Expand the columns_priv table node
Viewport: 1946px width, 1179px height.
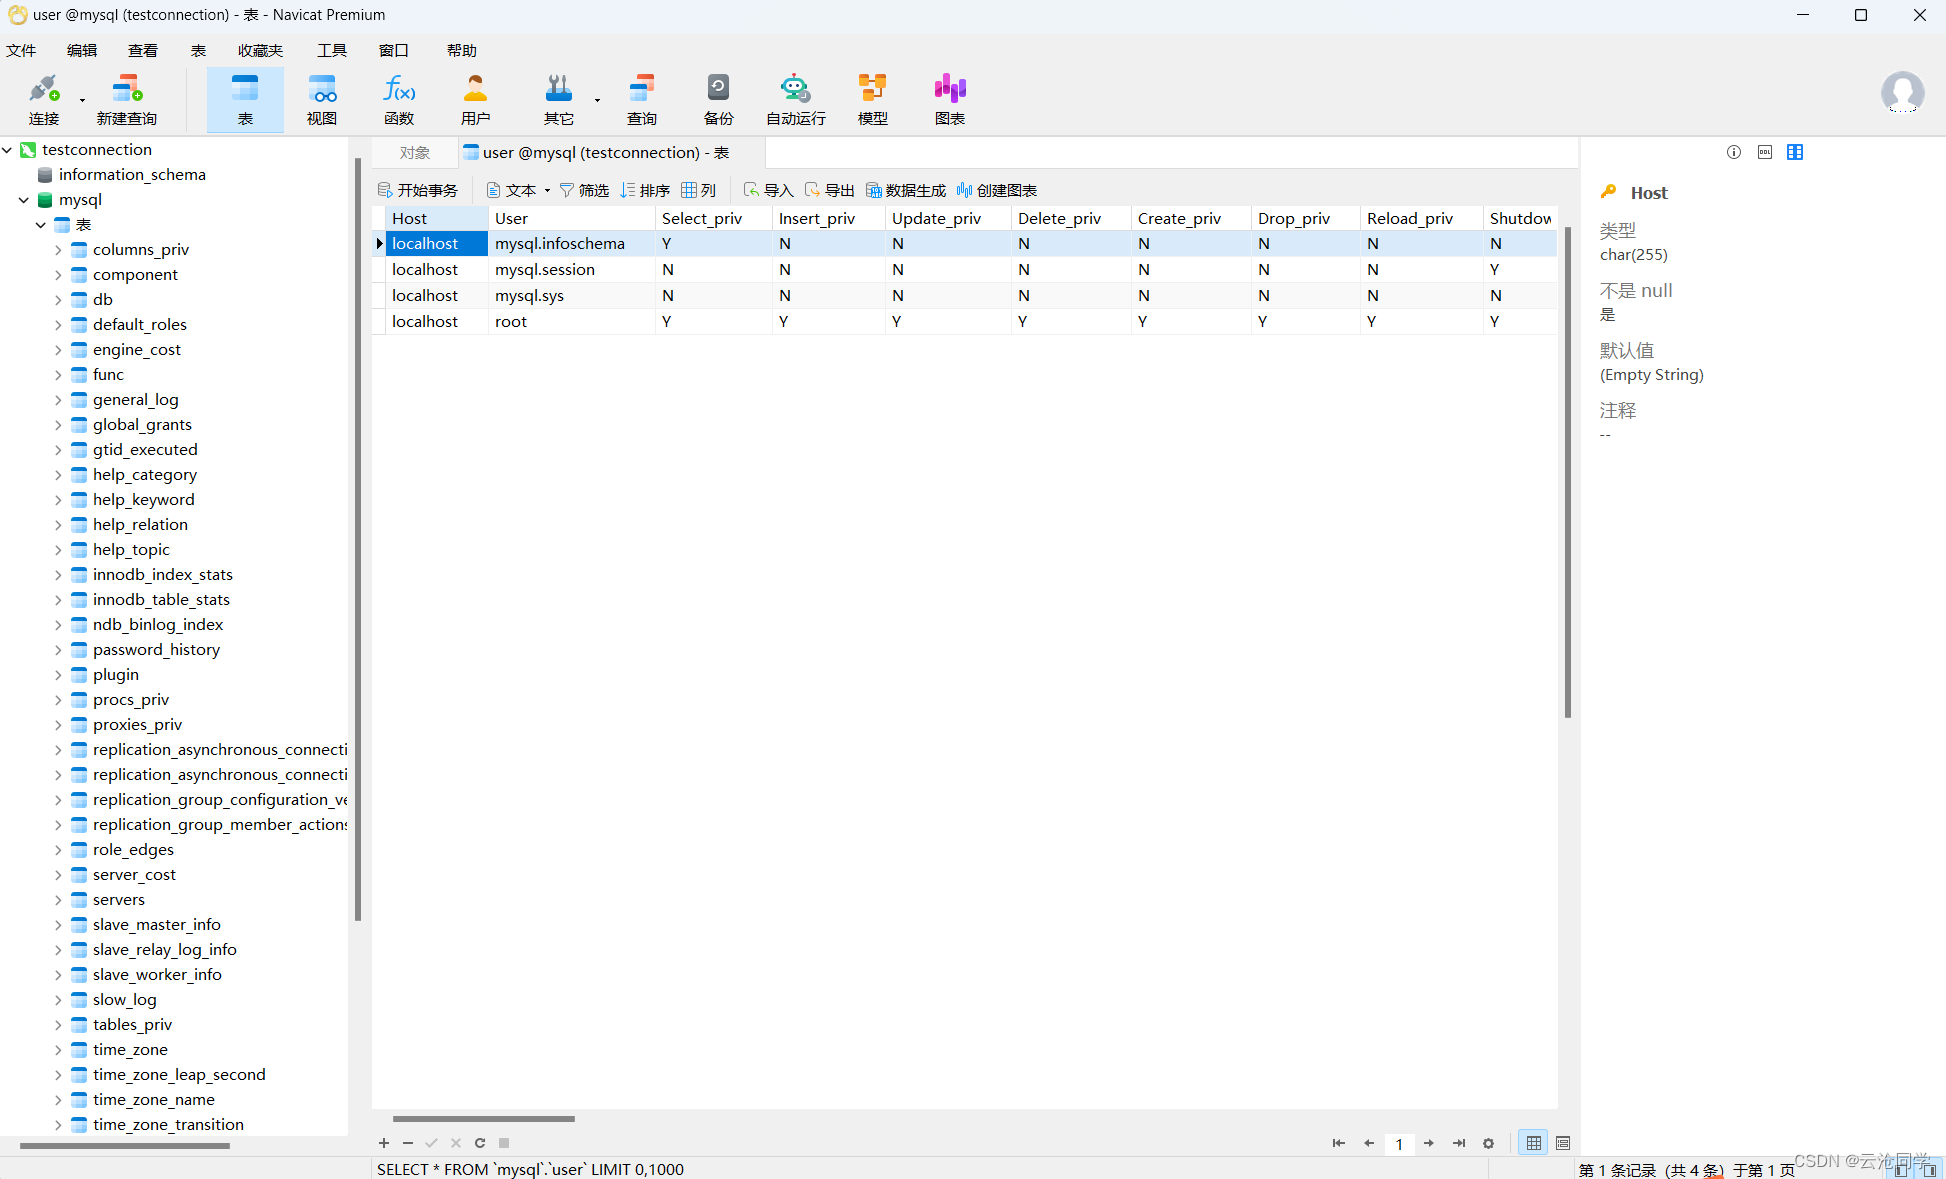58,250
